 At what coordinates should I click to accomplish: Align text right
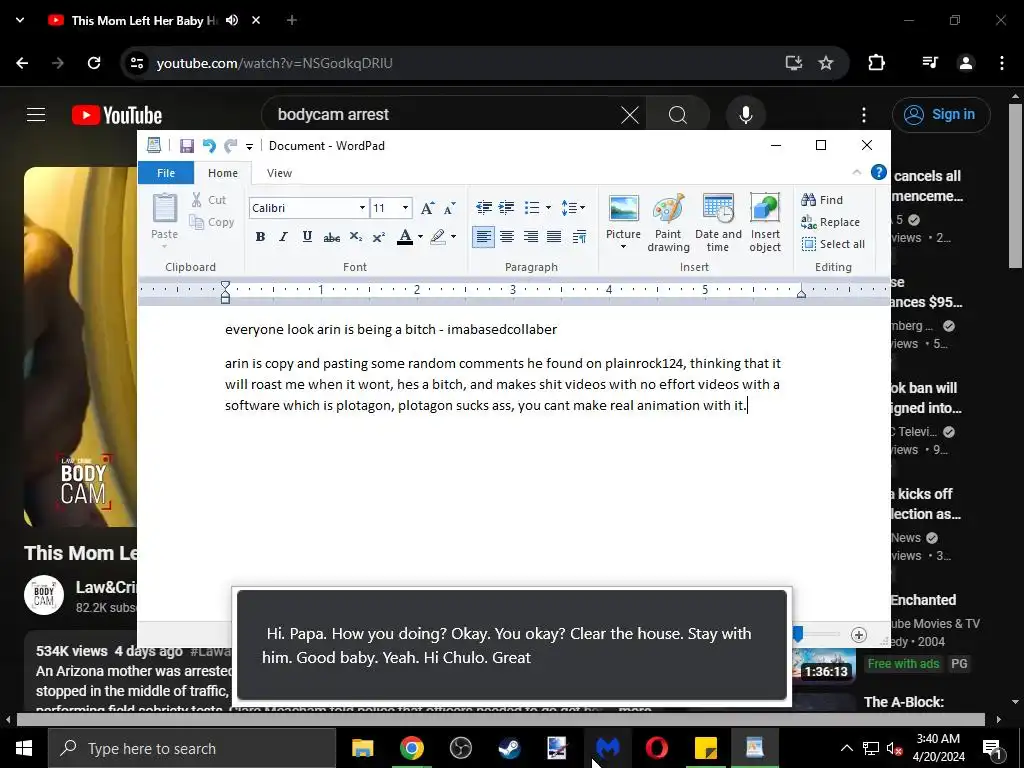coord(531,236)
